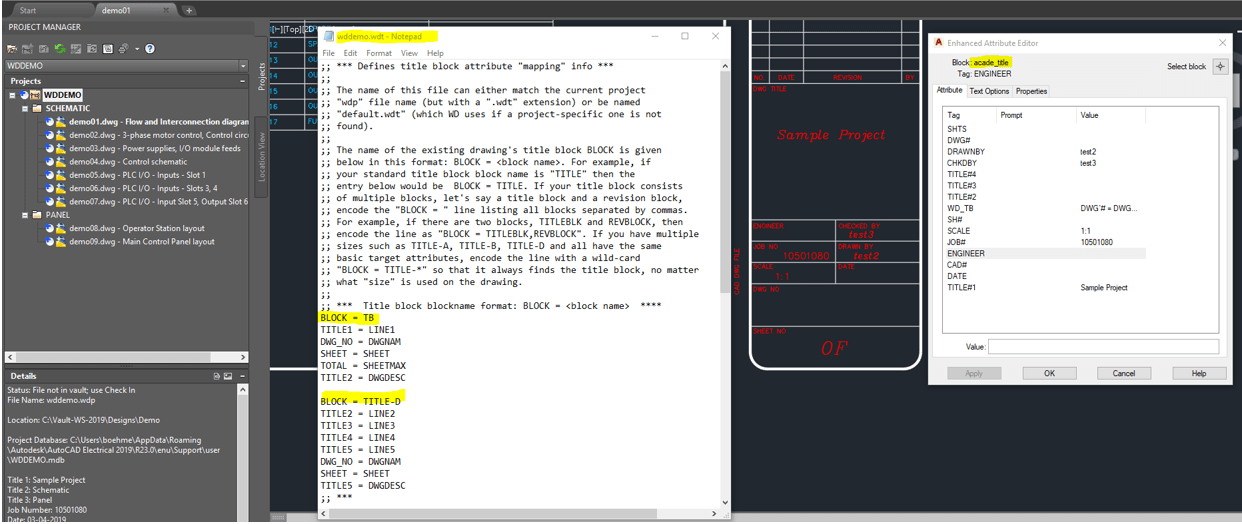Click the Apply button in Attribute Editor
Screen dimensions: 1242x524
tap(974, 373)
